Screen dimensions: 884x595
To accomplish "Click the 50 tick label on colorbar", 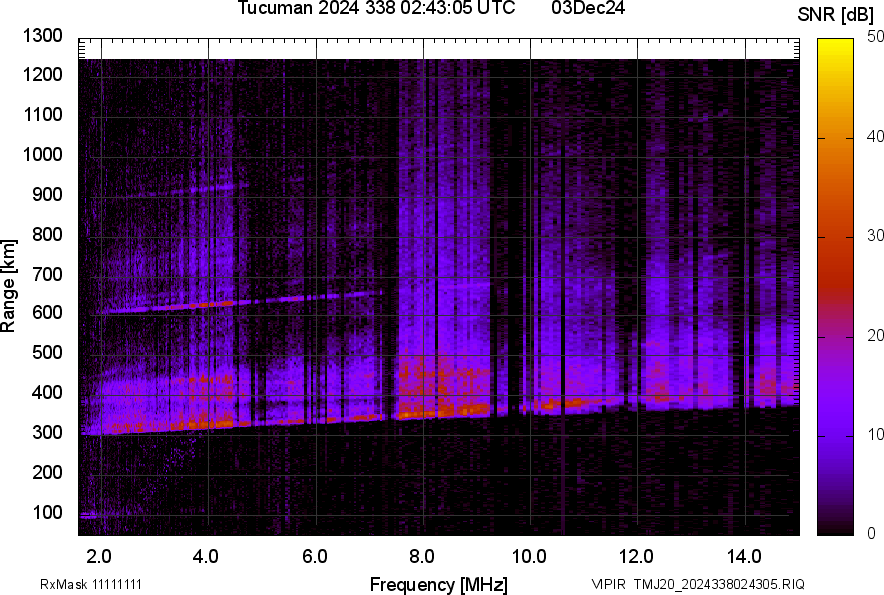I will tap(876, 36).
